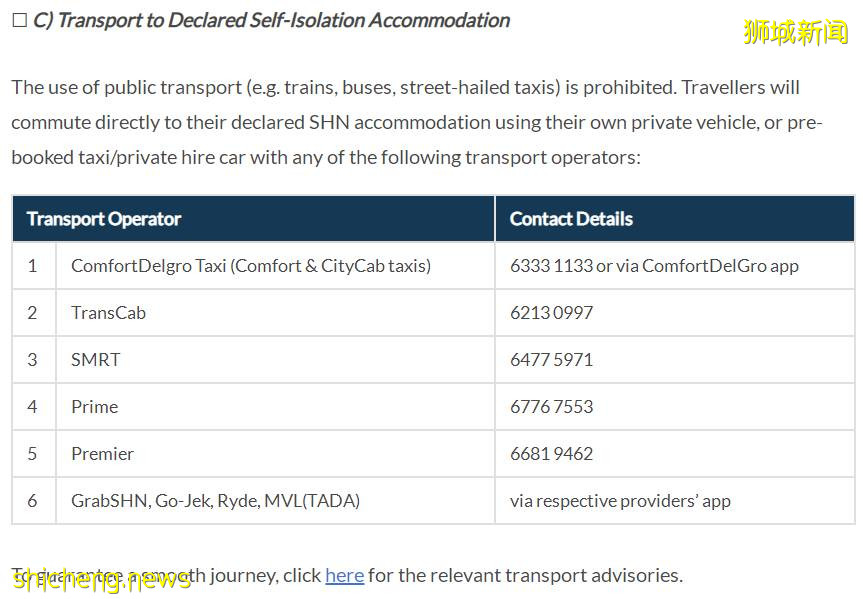Click the Contact Details column header
This screenshot has height=599, width=863.
click(571, 219)
